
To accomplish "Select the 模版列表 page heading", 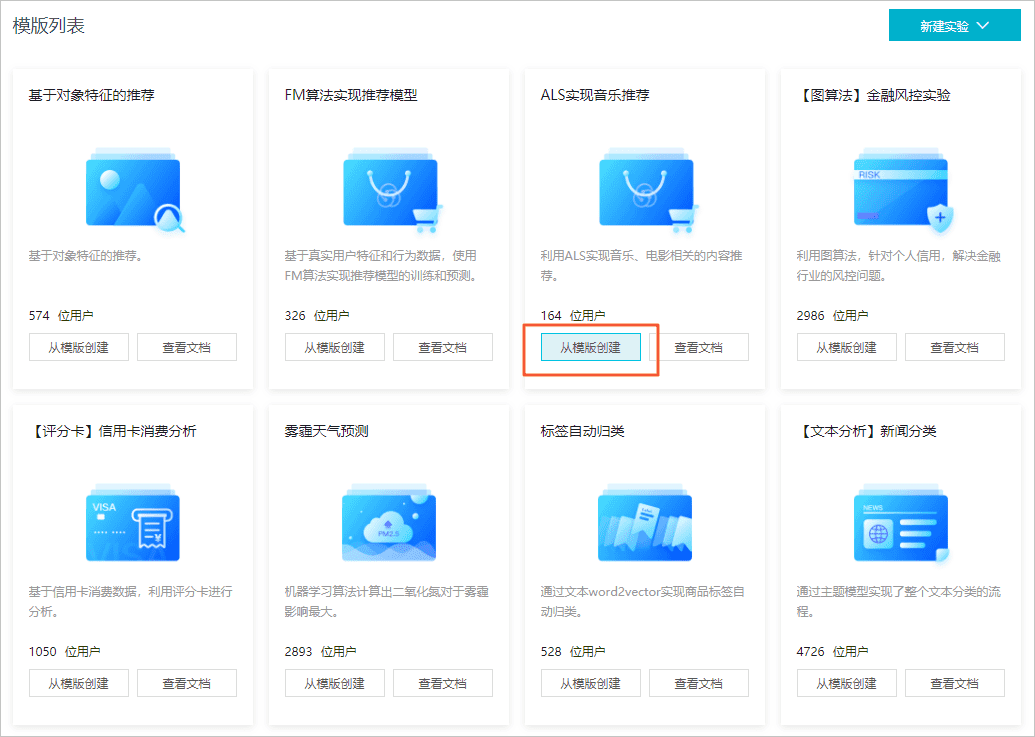I will [49, 26].
